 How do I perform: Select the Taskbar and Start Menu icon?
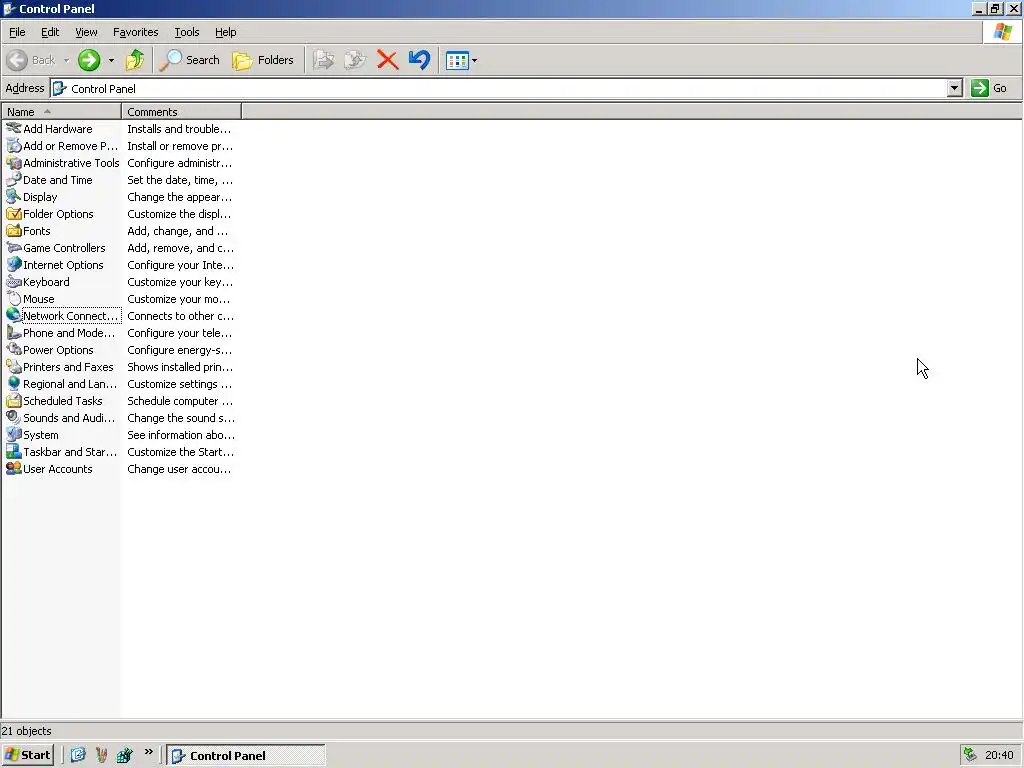click(14, 451)
